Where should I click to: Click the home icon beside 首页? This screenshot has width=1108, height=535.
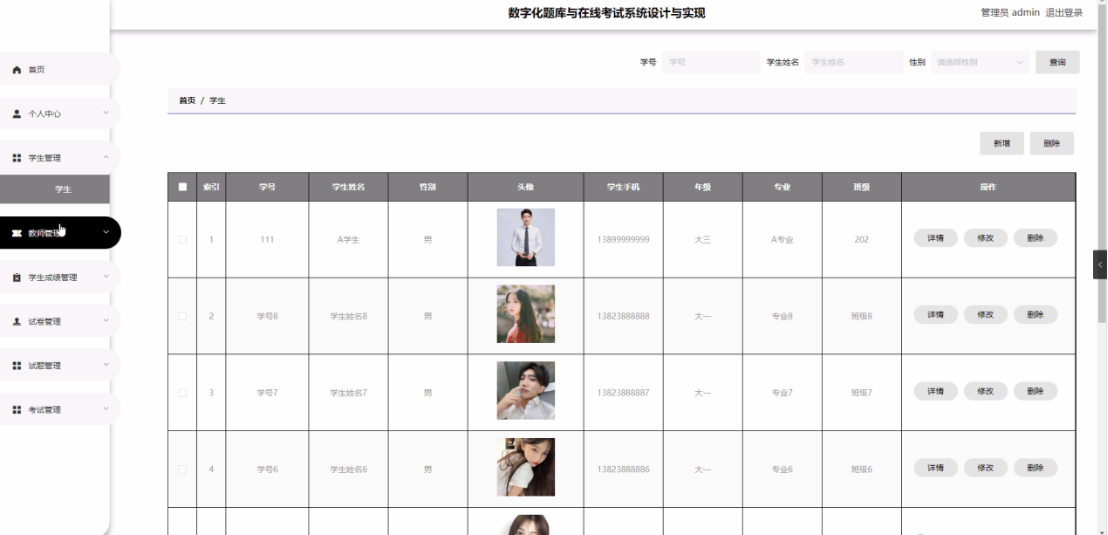point(17,70)
